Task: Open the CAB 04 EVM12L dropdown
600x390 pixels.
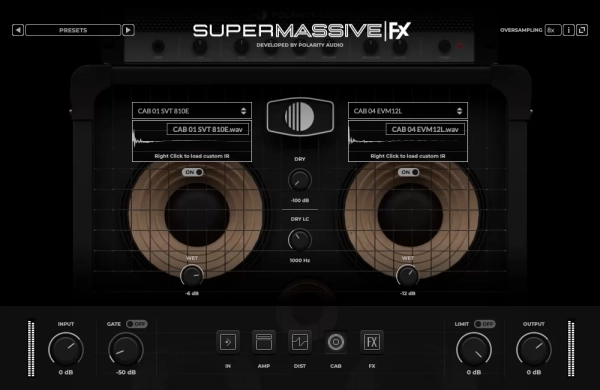Action: click(408, 111)
